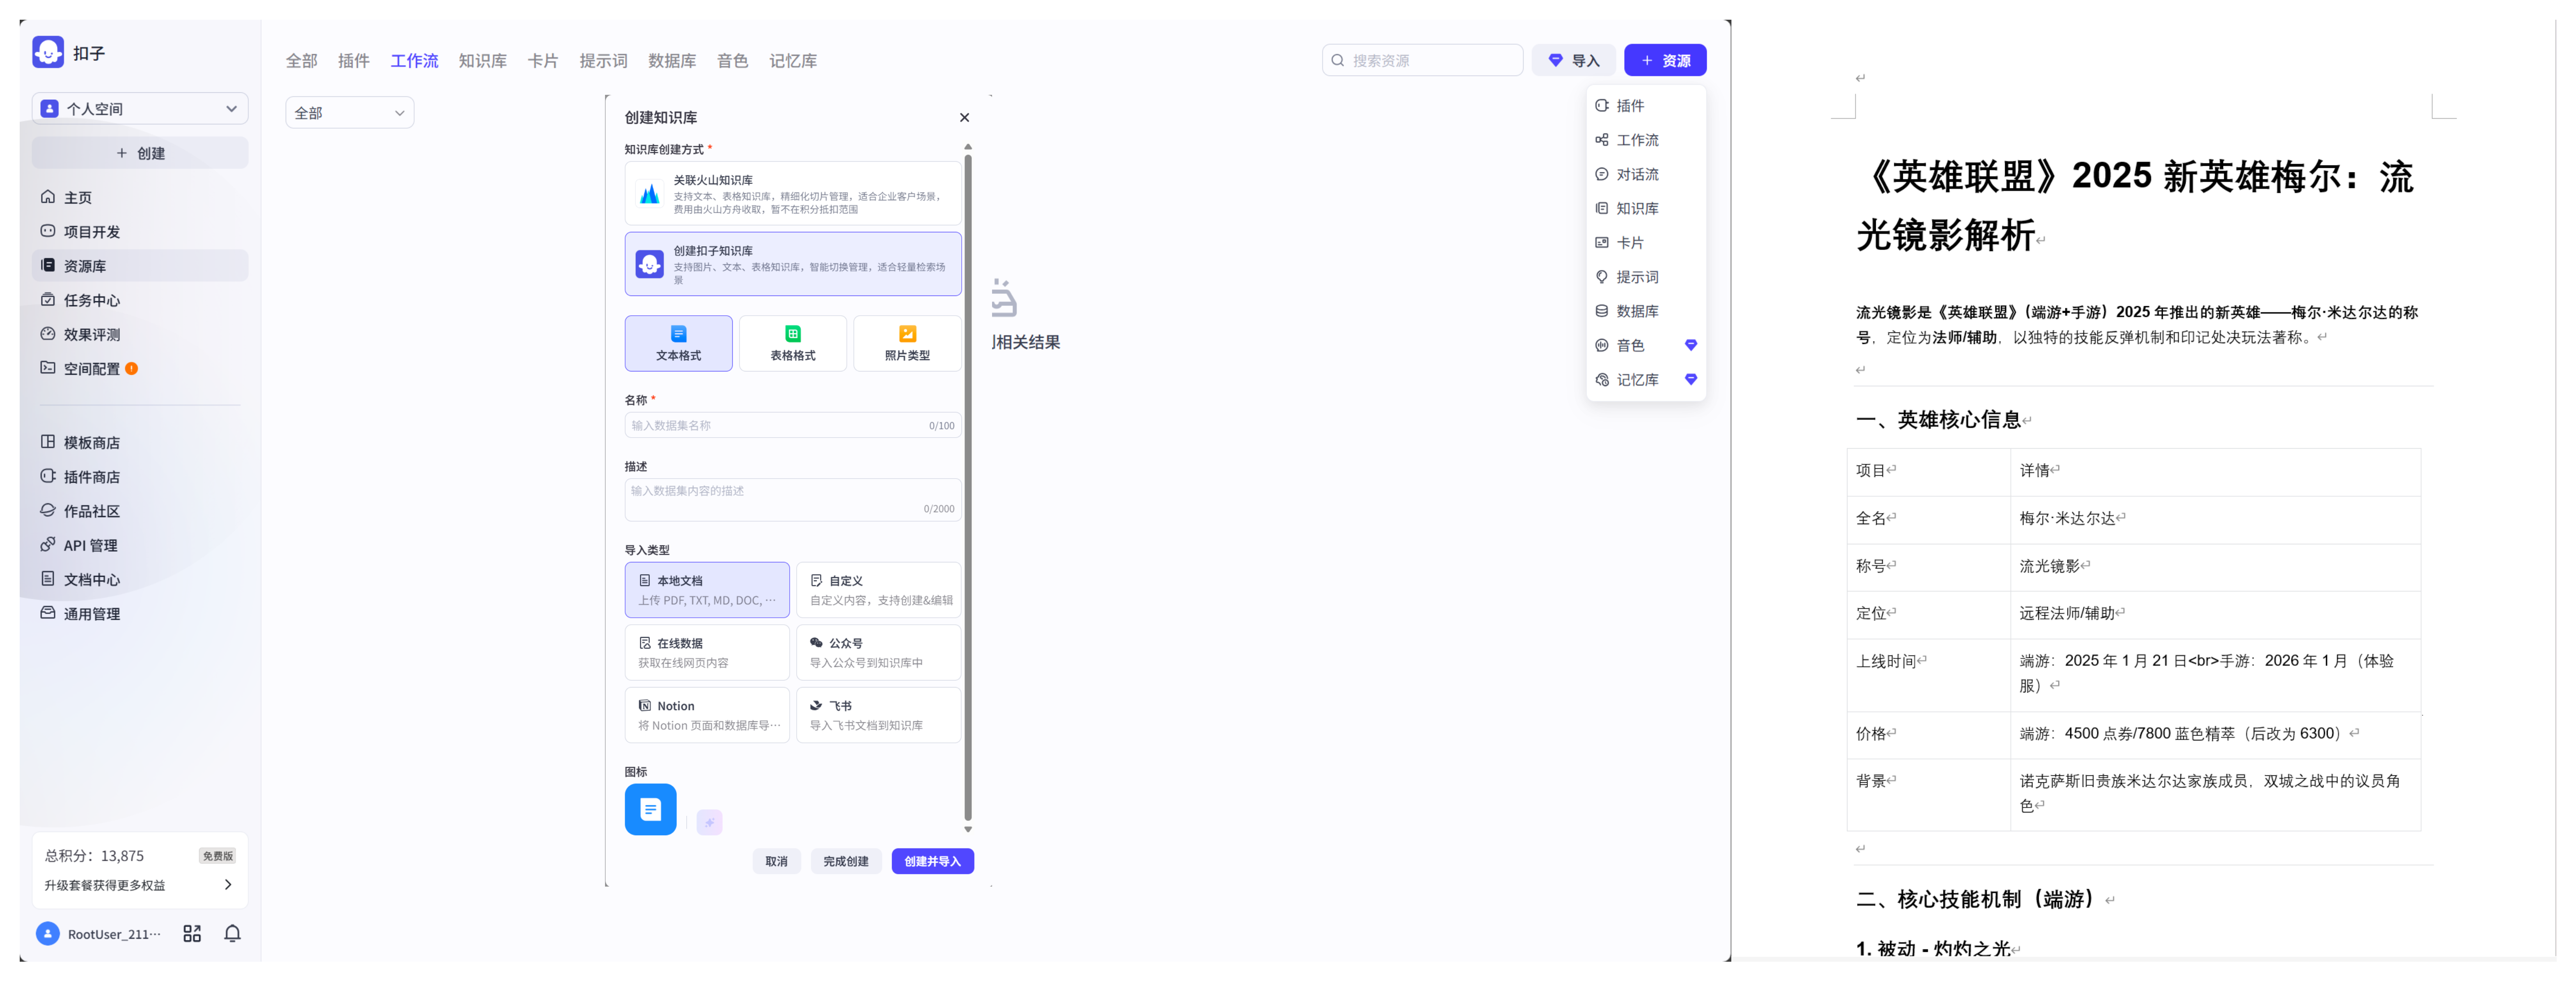This screenshot has height=981, width=2576.
Task: Open the 全部 filter dropdown
Action: click(349, 113)
